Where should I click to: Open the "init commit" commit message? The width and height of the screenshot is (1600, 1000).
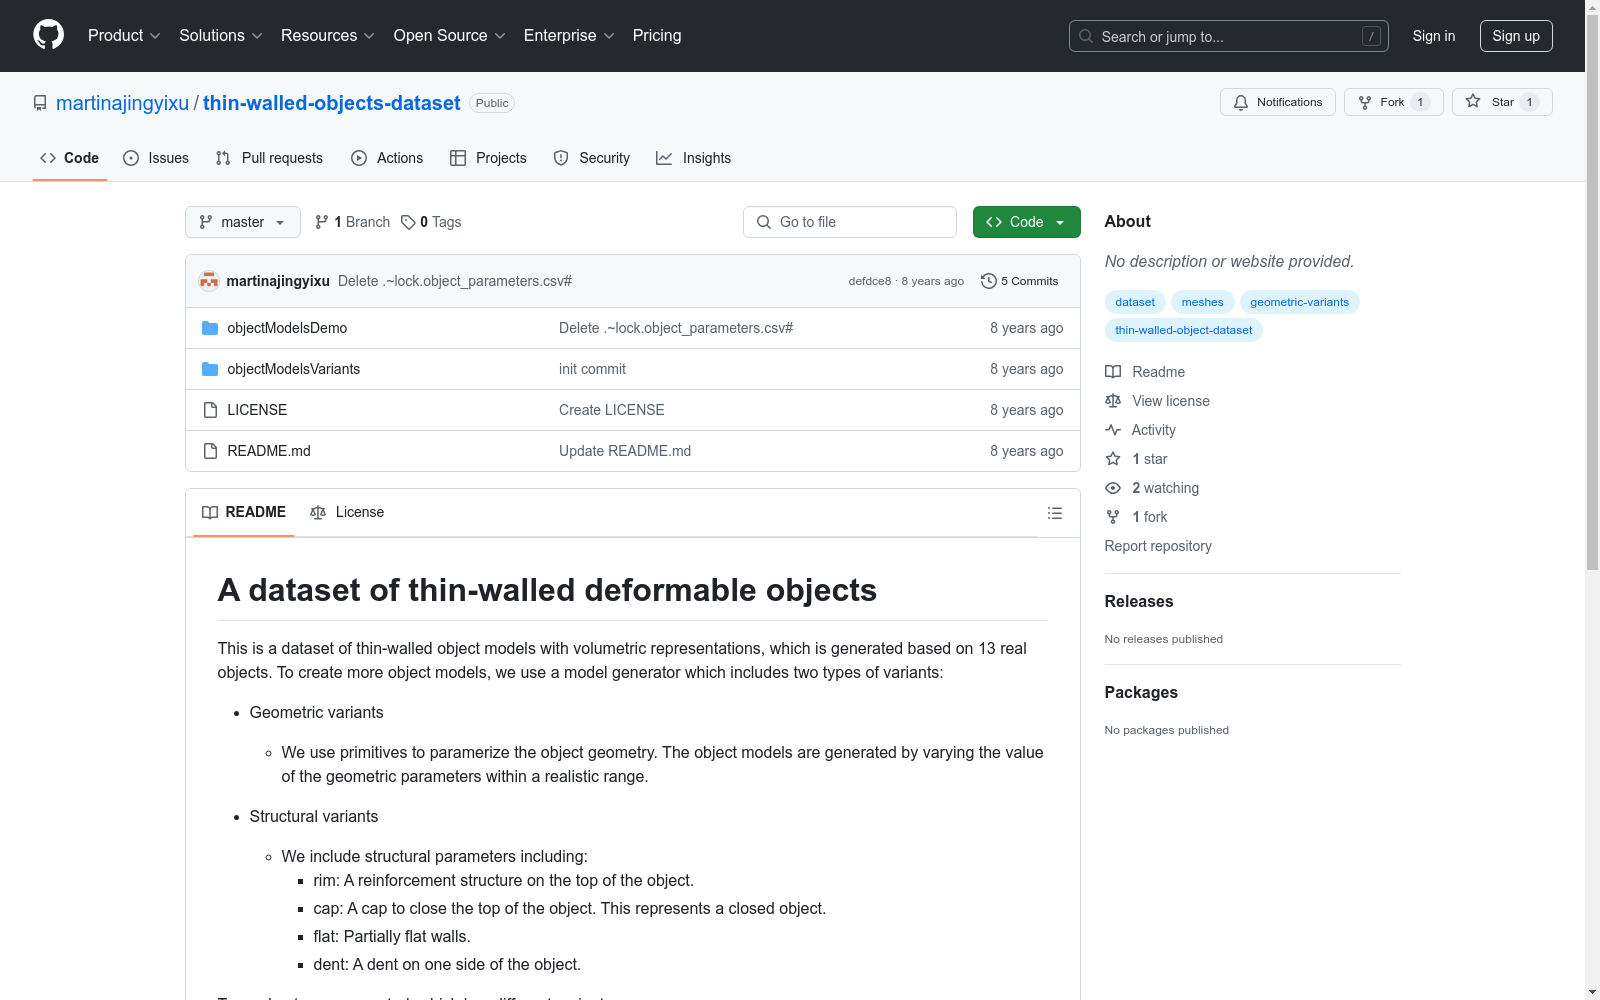point(592,369)
